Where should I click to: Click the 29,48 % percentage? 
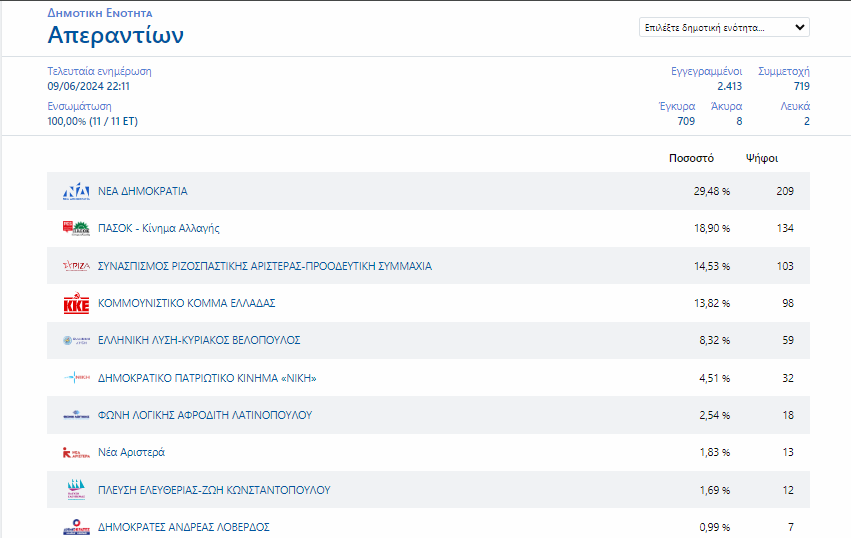pyautogui.click(x=712, y=191)
